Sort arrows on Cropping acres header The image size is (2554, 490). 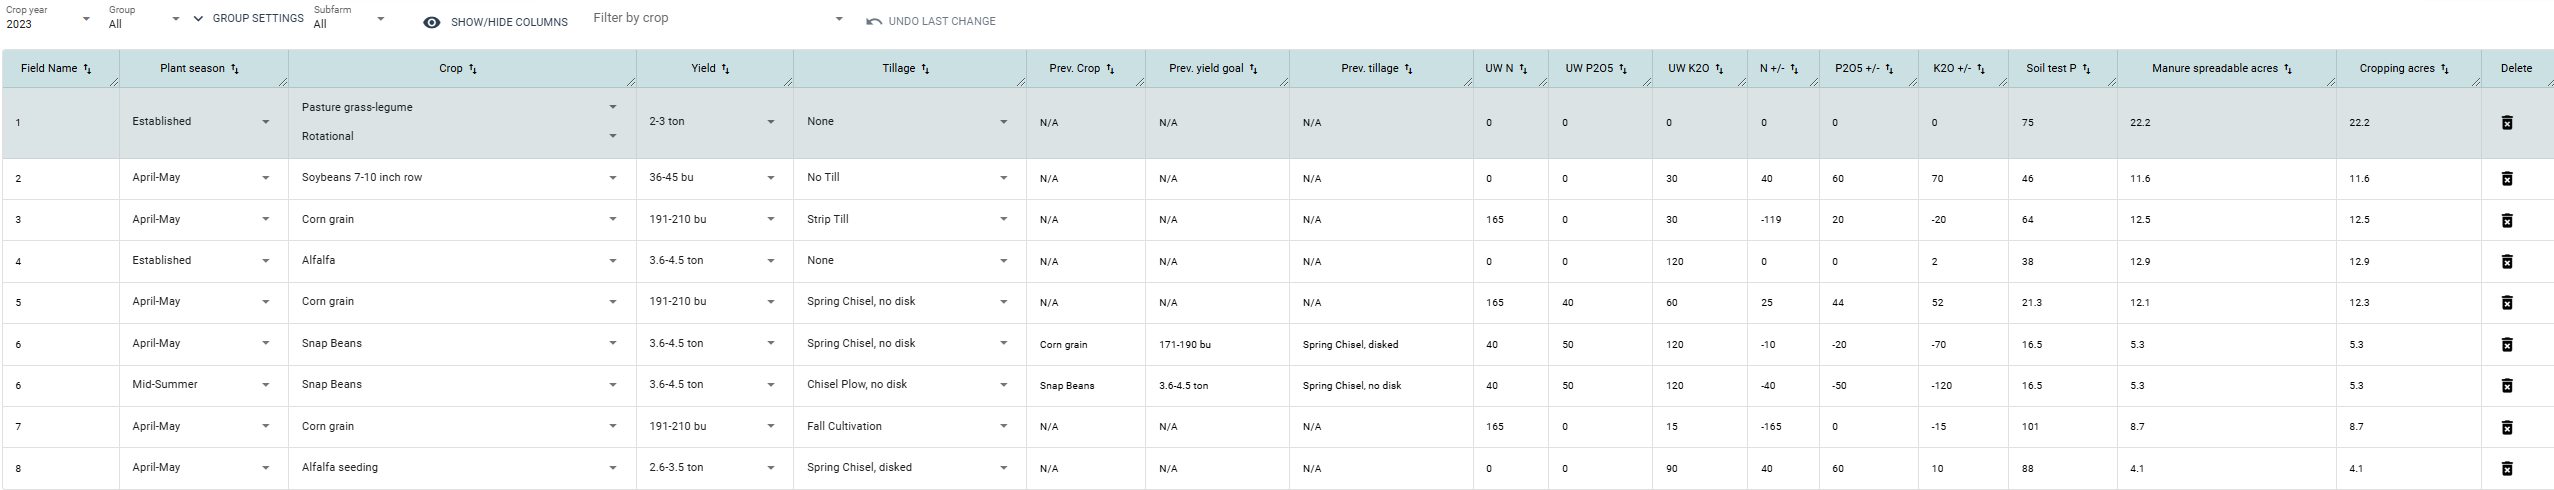(x=2444, y=69)
